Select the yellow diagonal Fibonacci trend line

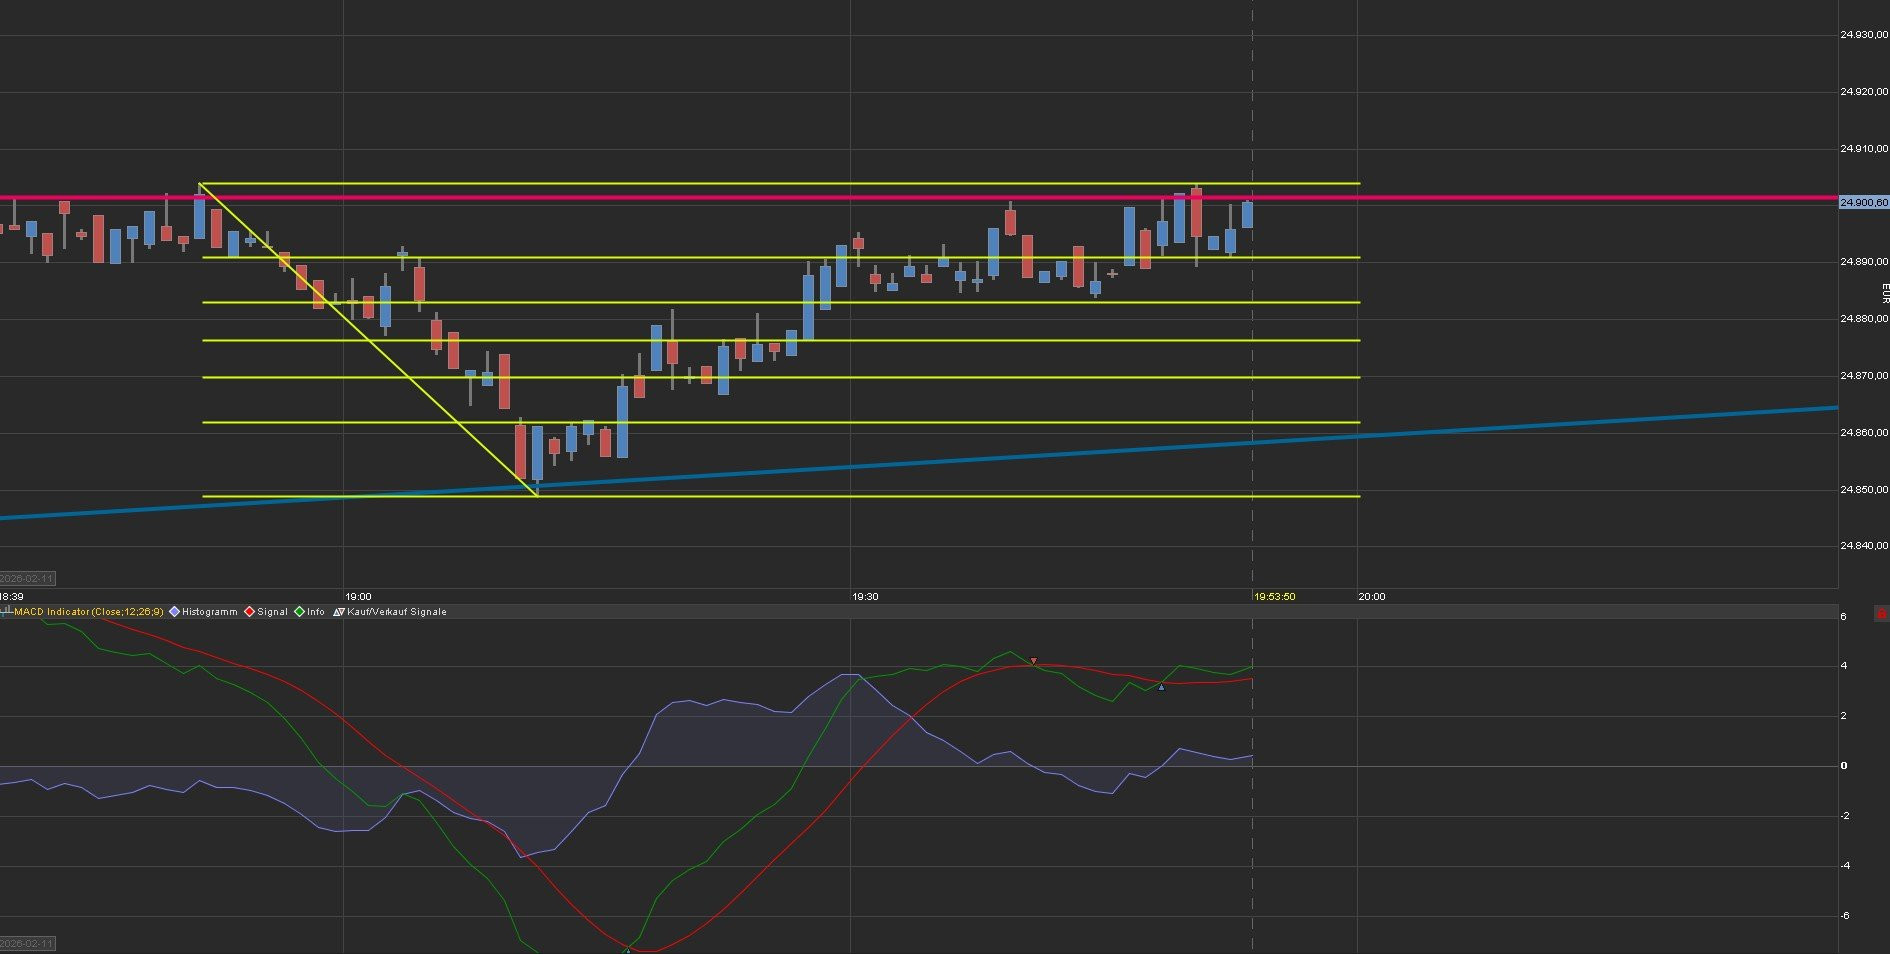tap(370, 340)
